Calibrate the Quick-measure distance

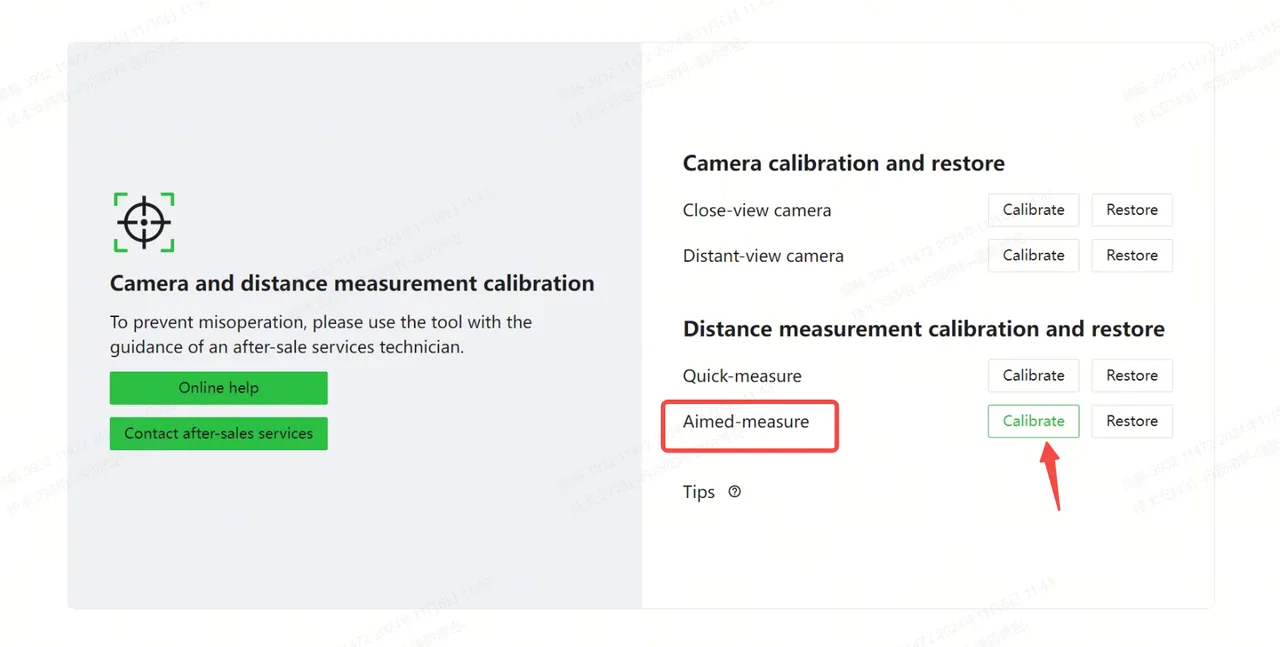pos(1034,376)
